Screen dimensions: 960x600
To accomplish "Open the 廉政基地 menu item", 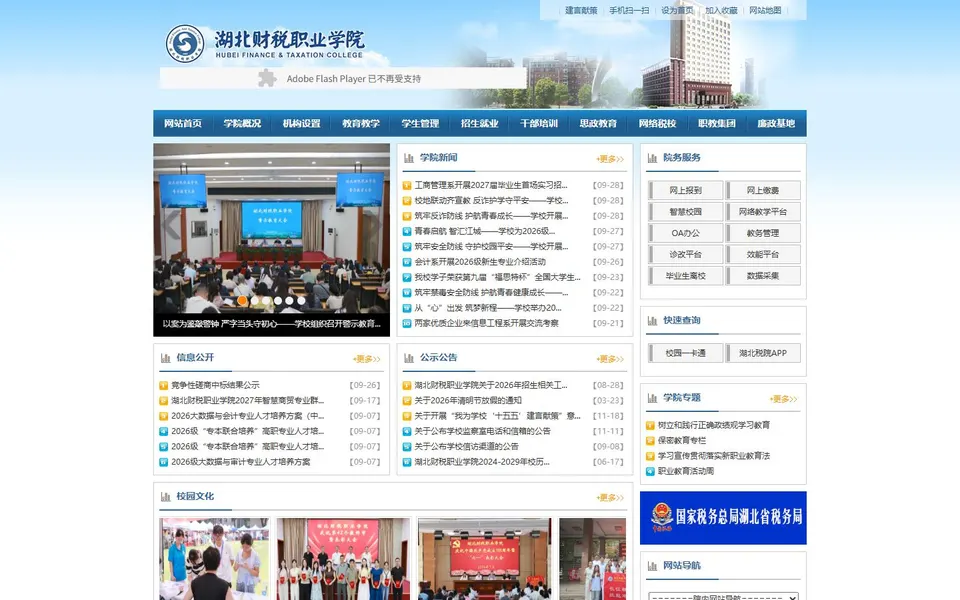I will (x=776, y=123).
